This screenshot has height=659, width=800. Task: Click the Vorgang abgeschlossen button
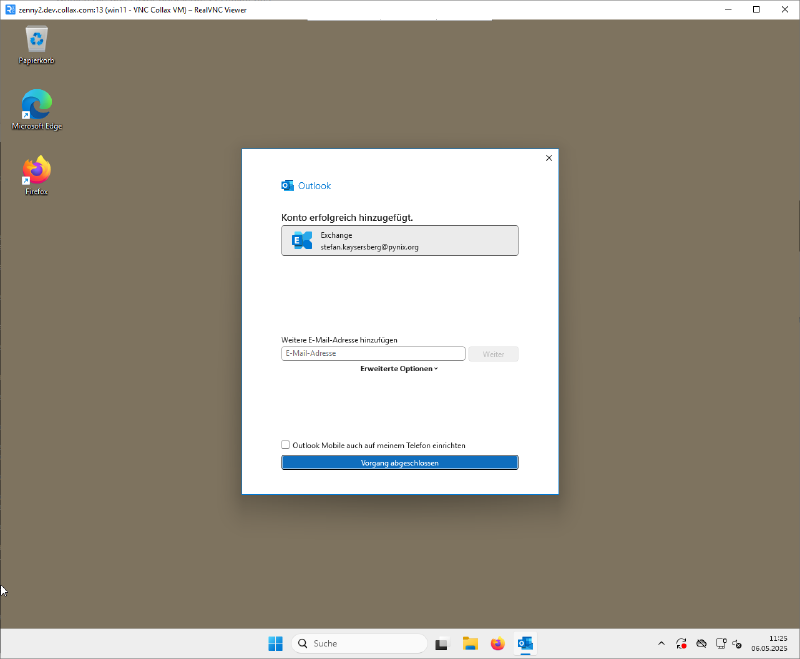(x=399, y=462)
